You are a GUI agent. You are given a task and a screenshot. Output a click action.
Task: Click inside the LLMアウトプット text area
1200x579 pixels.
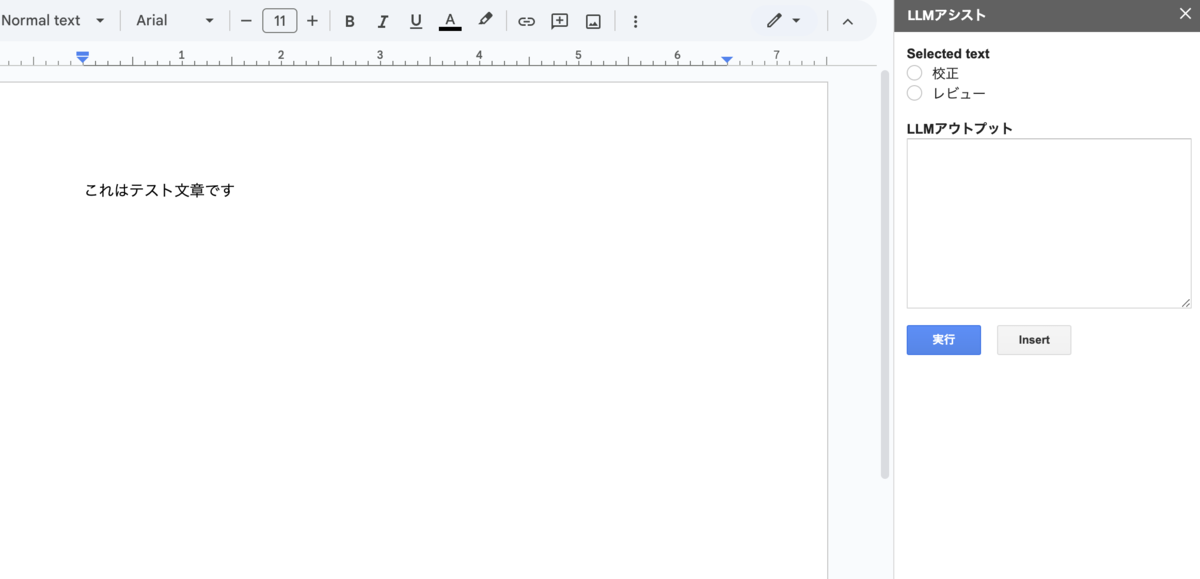click(x=1049, y=223)
